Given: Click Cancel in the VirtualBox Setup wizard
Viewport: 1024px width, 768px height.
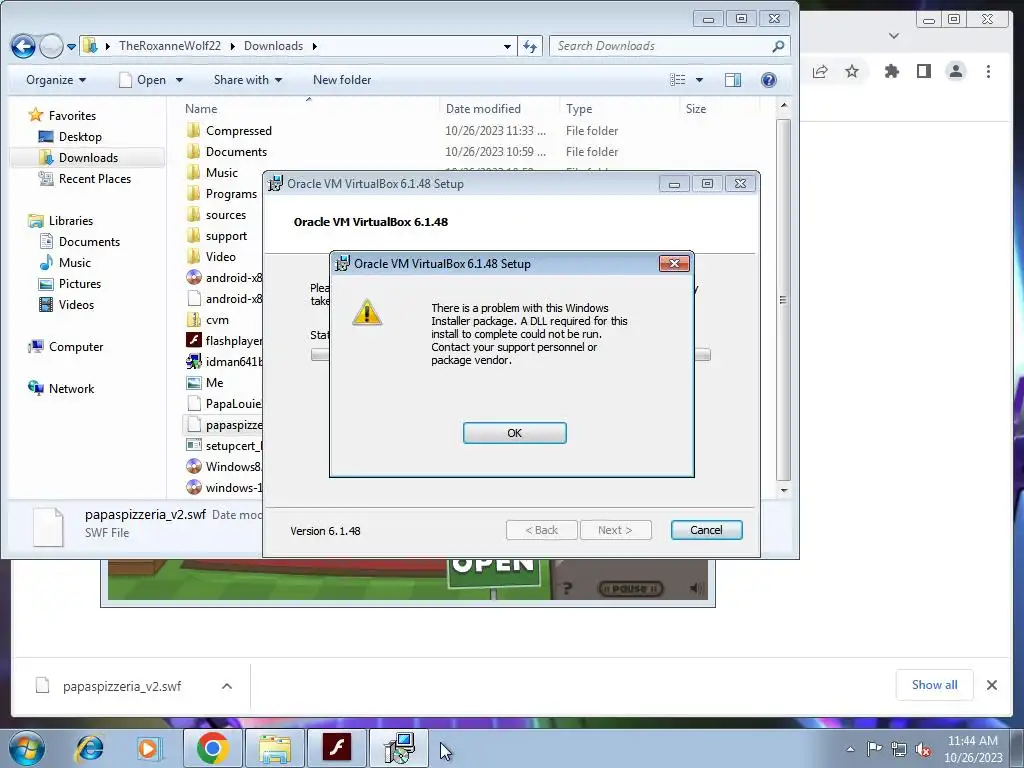Looking at the screenshot, I should [x=706, y=530].
